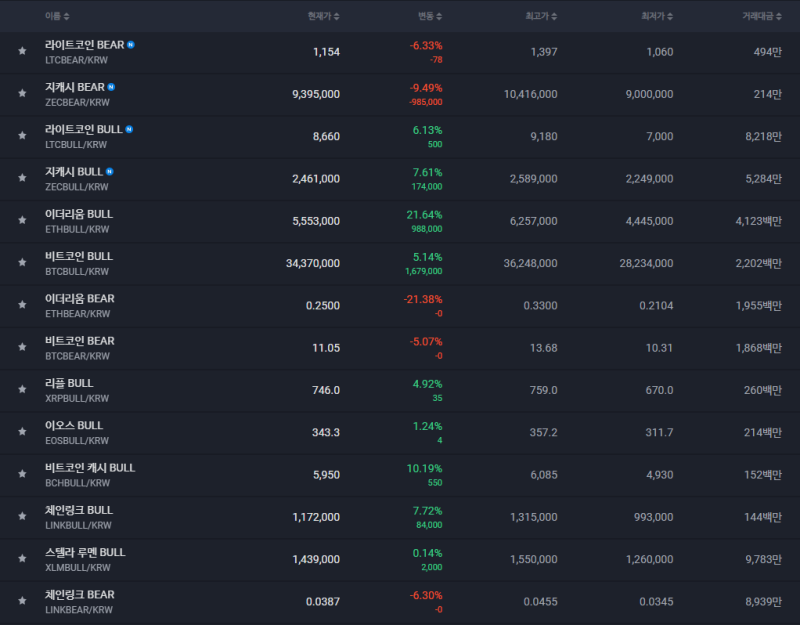This screenshot has height=625, width=800.
Task: Click the XRPBULL/KRW ticker symbol
Action: point(77,398)
